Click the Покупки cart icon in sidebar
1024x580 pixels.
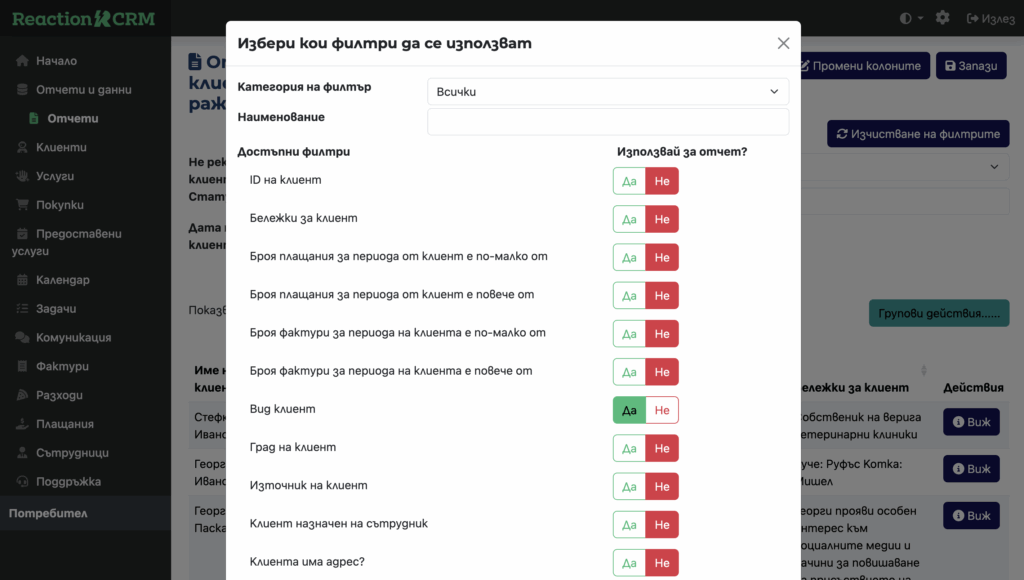coord(22,205)
